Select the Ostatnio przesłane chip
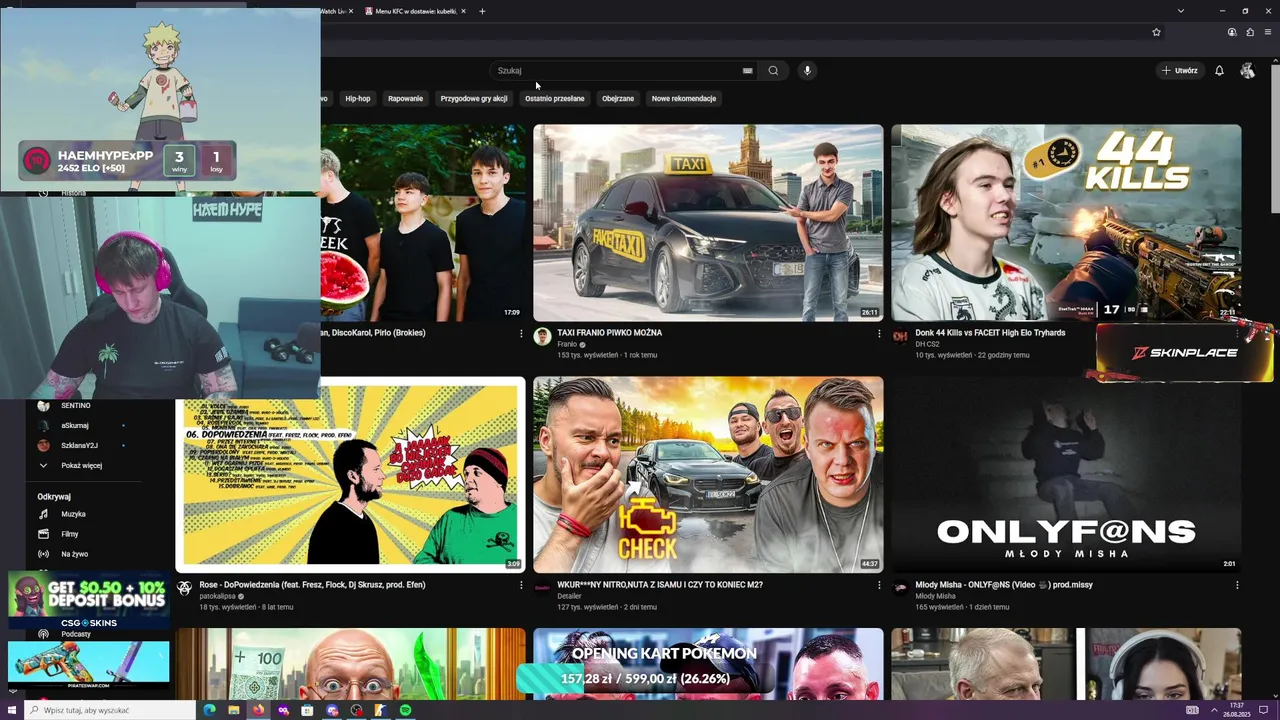1280x720 pixels. click(x=555, y=98)
